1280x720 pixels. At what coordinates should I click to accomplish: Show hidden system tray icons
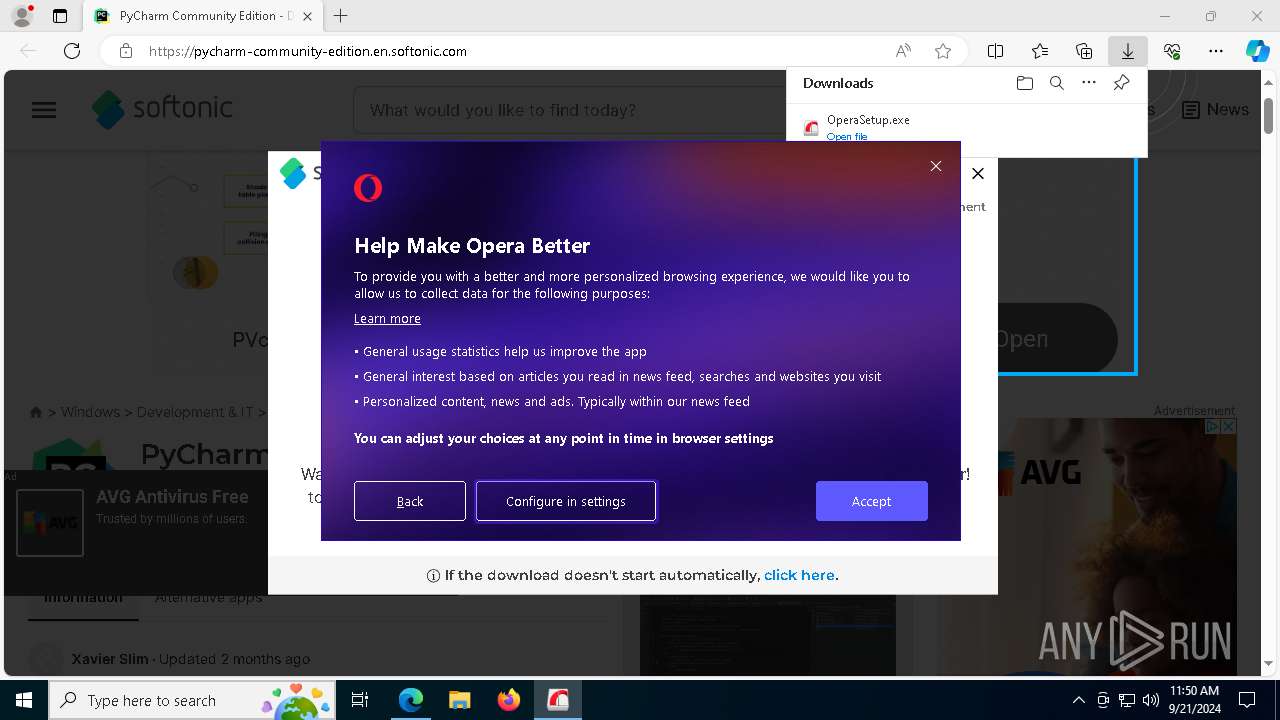point(1078,700)
